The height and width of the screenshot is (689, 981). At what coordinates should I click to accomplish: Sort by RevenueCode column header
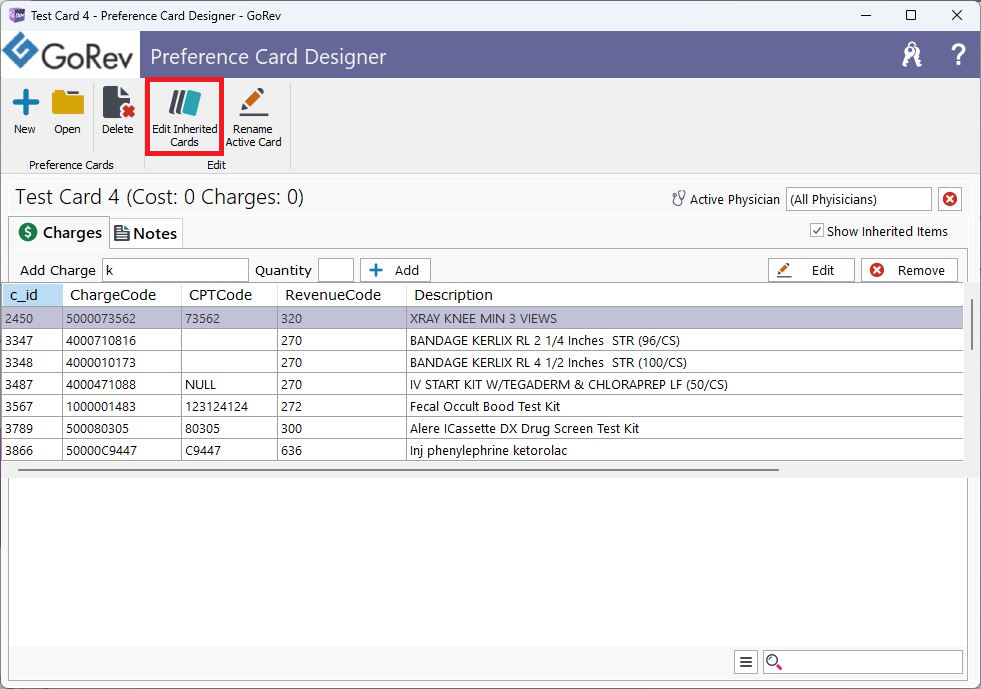[342, 295]
